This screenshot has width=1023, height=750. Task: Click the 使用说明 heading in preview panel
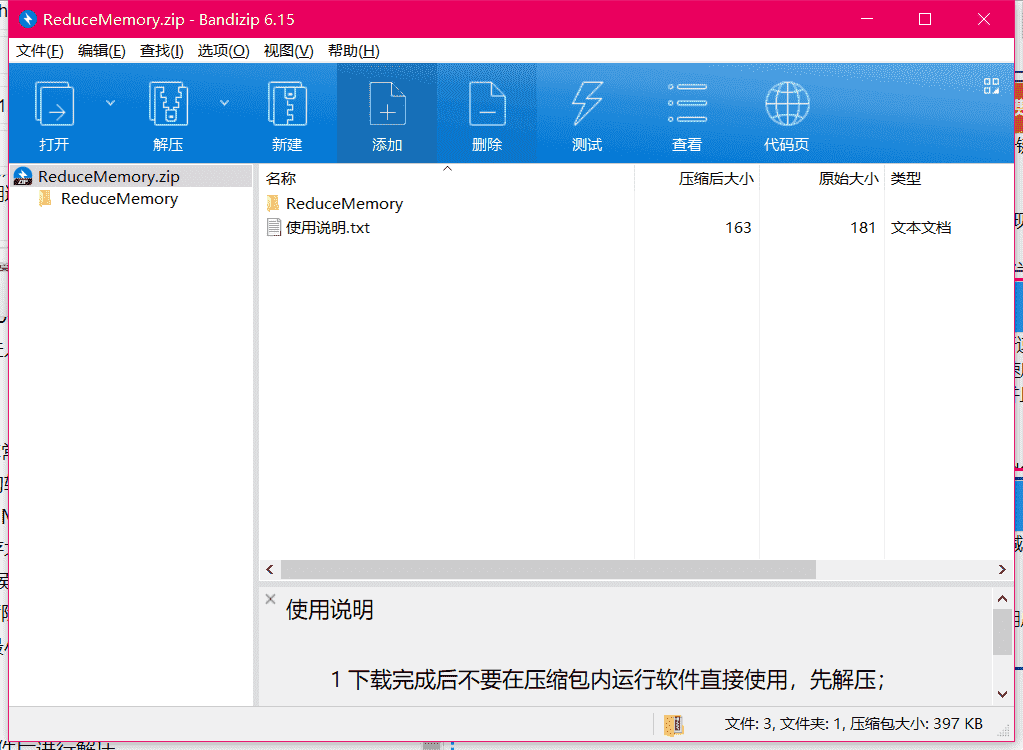click(x=329, y=610)
